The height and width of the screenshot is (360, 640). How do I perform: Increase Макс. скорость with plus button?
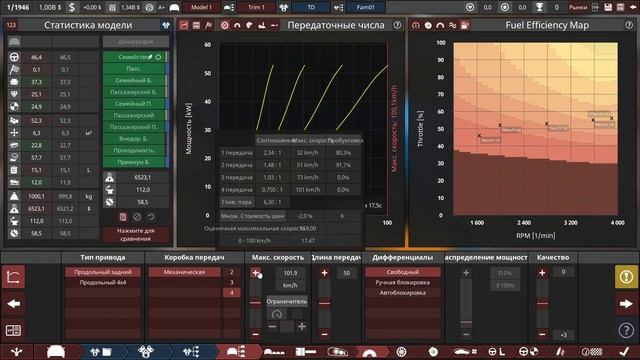[x=256, y=273]
